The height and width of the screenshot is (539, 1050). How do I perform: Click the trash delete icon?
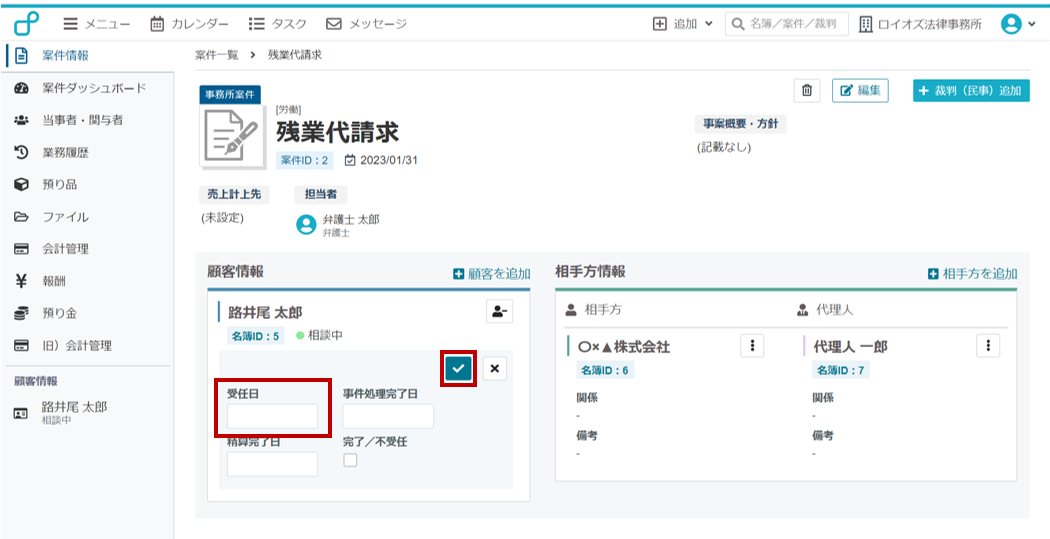(806, 91)
